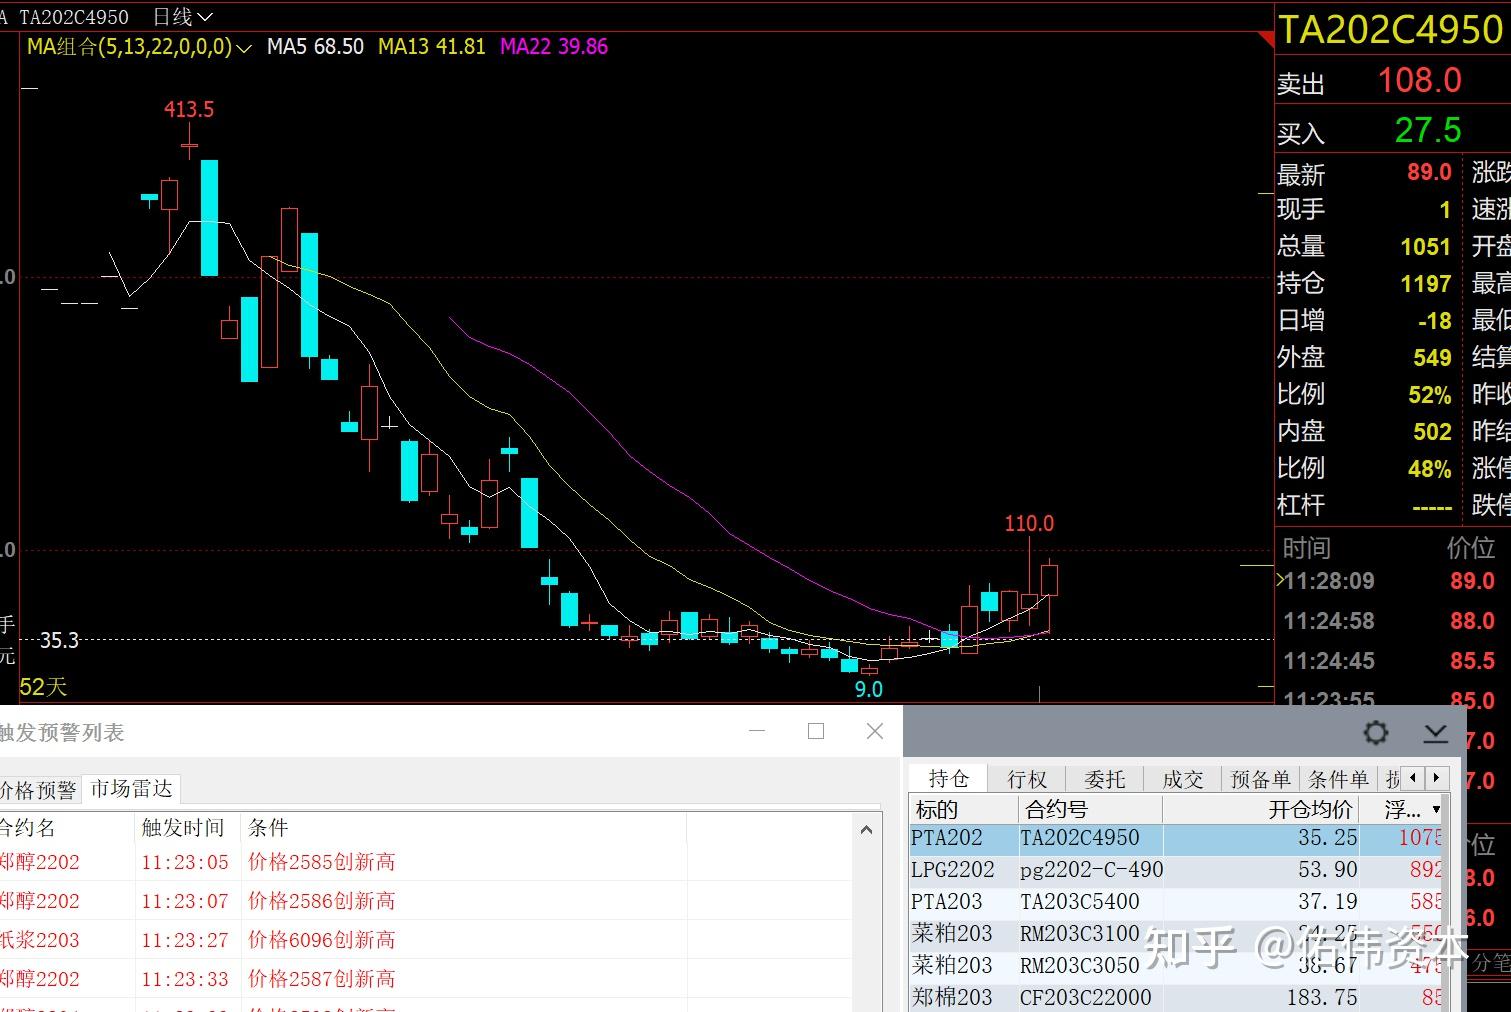Screen dimensions: 1511x1012
Task: Open the 日线 period dropdown
Action: 183,17
